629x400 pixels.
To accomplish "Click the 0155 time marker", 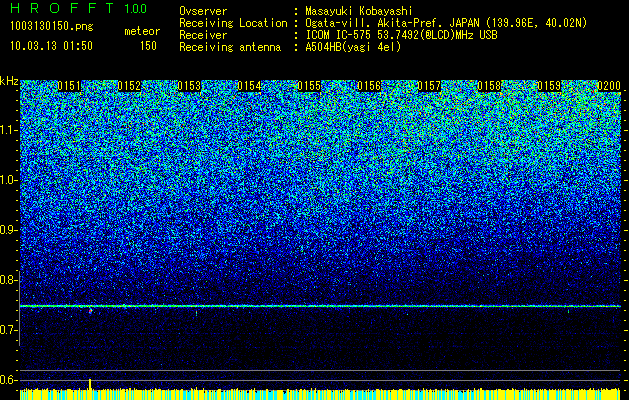I will (309, 86).
